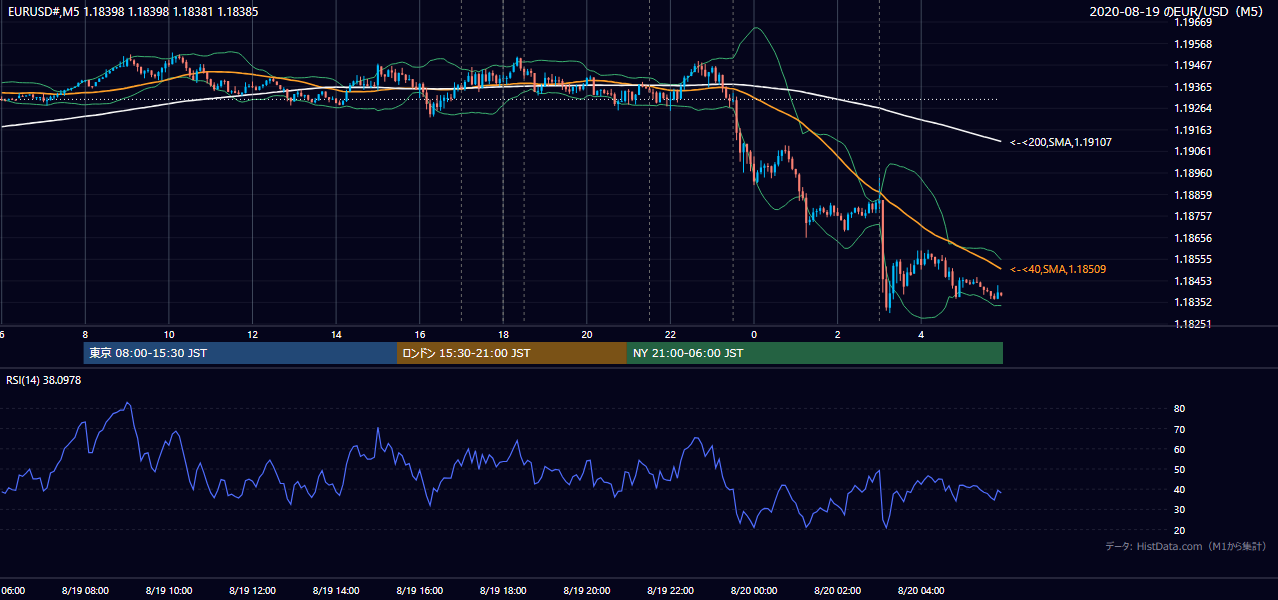The width and height of the screenshot is (1278, 600).
Task: Click the bottom time label 8/19 12:00
Action: click(252, 591)
